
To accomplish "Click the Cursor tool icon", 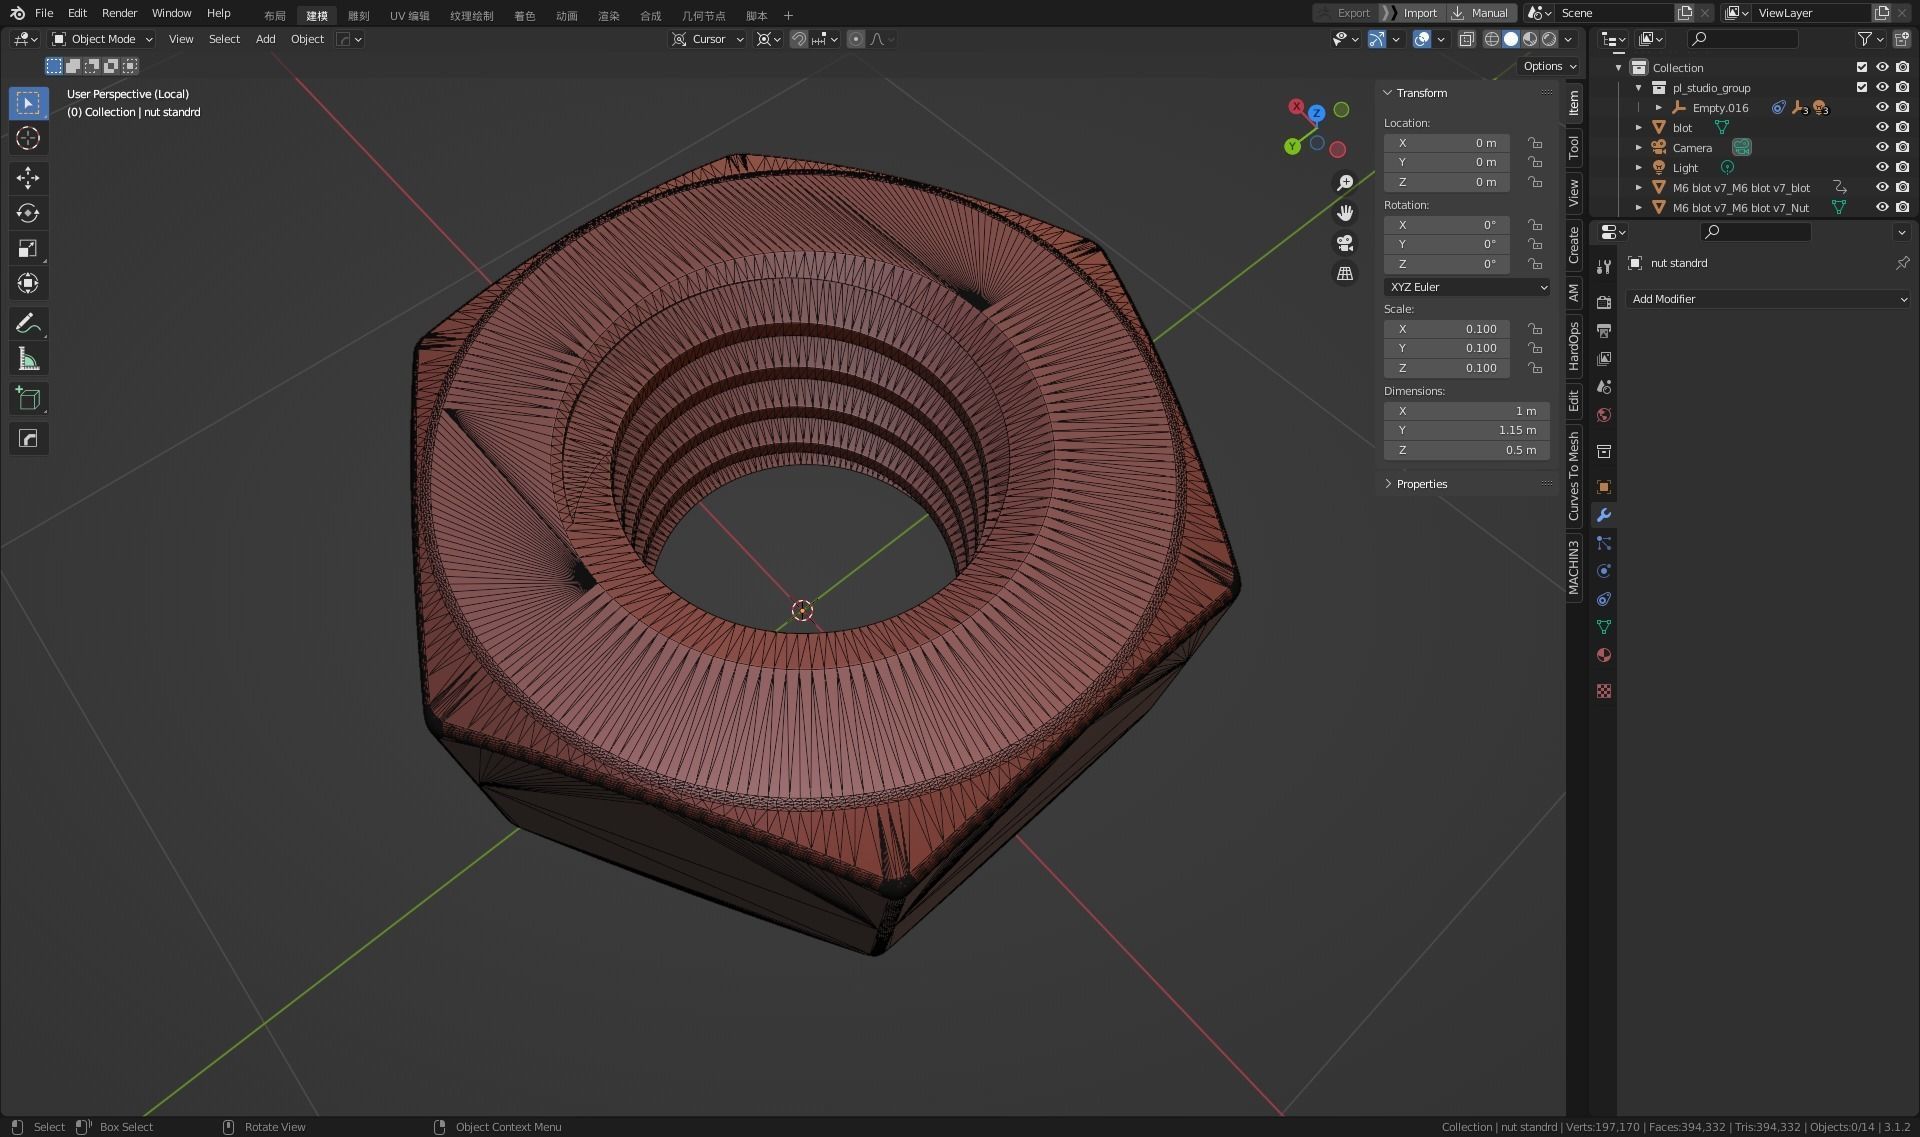I will (28, 138).
